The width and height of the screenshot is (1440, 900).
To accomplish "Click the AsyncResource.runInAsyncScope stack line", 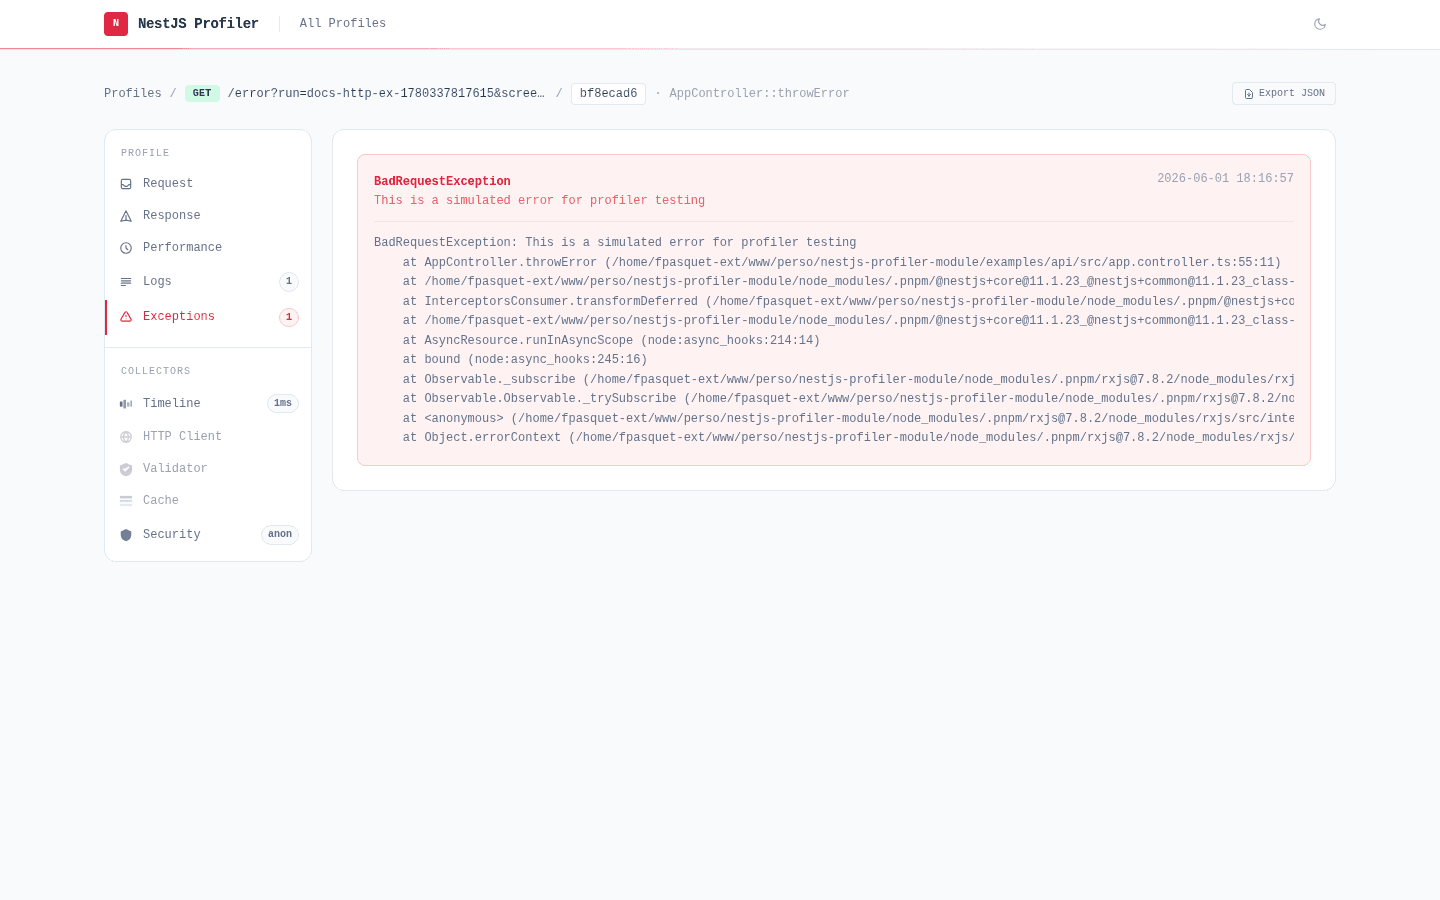I will pyautogui.click(x=611, y=340).
